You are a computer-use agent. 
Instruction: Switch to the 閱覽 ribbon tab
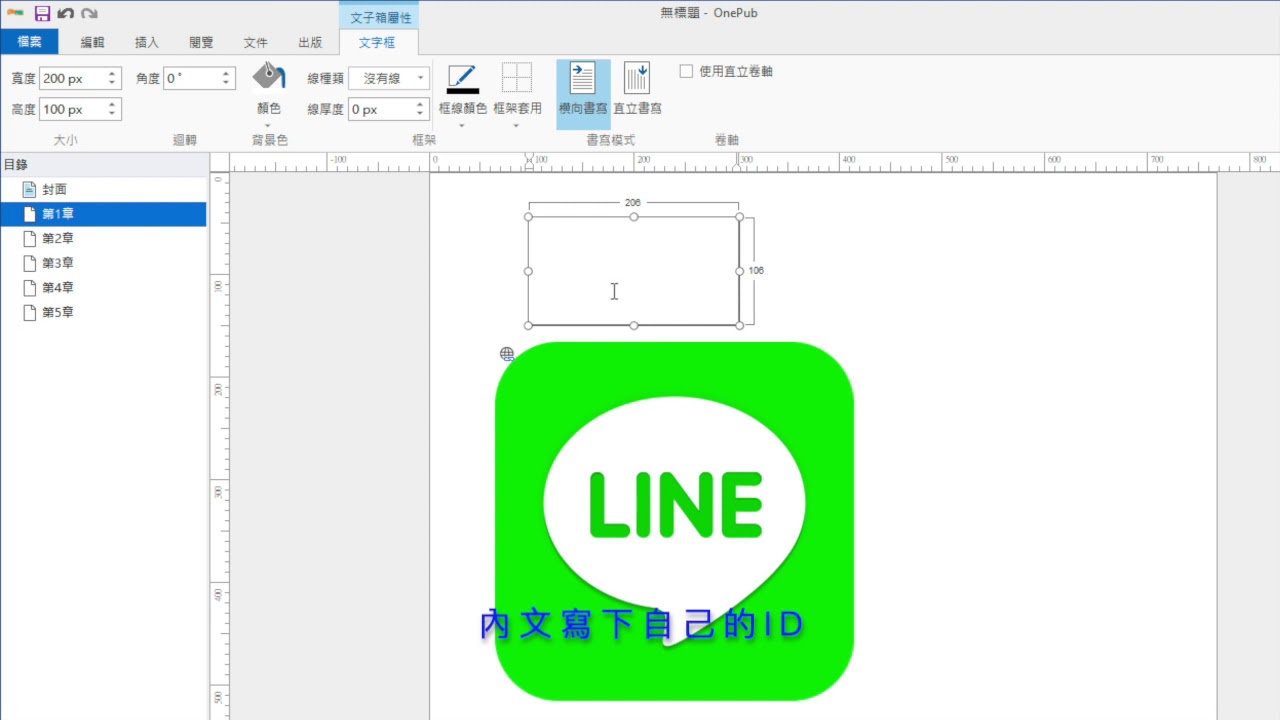click(x=201, y=42)
